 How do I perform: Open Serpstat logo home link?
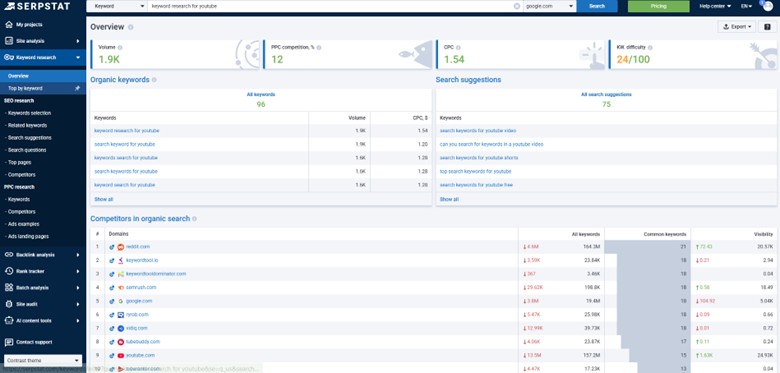37,6
